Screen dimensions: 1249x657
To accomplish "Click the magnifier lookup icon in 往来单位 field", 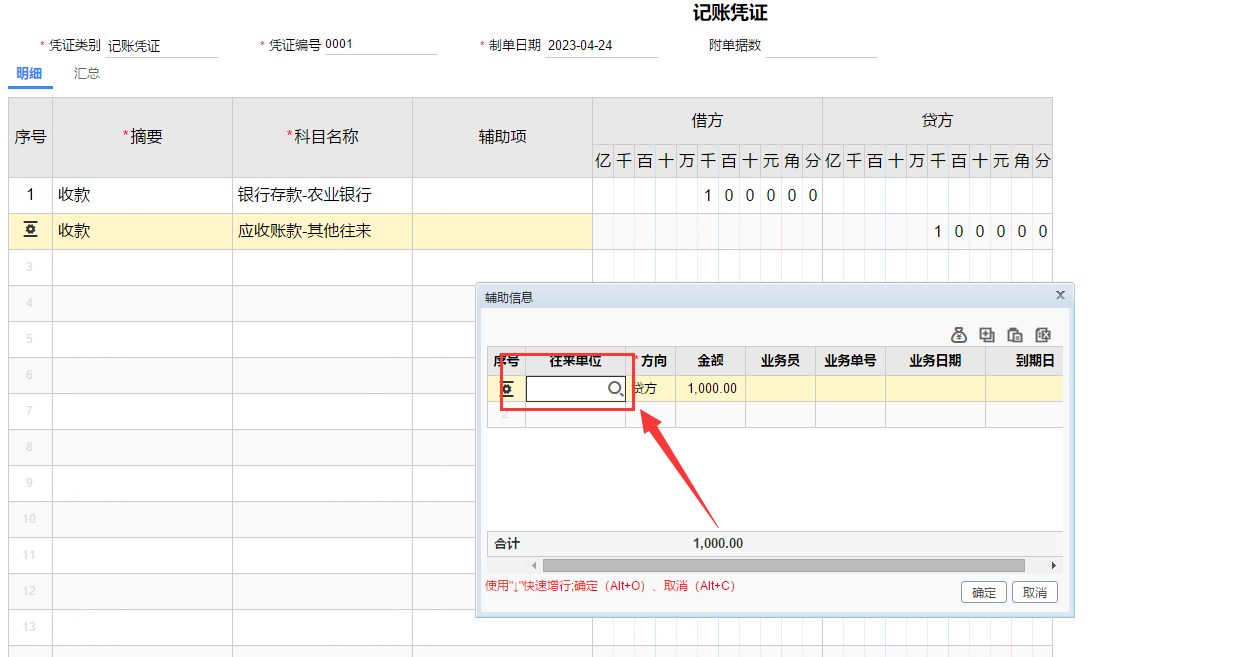I will 615,388.
